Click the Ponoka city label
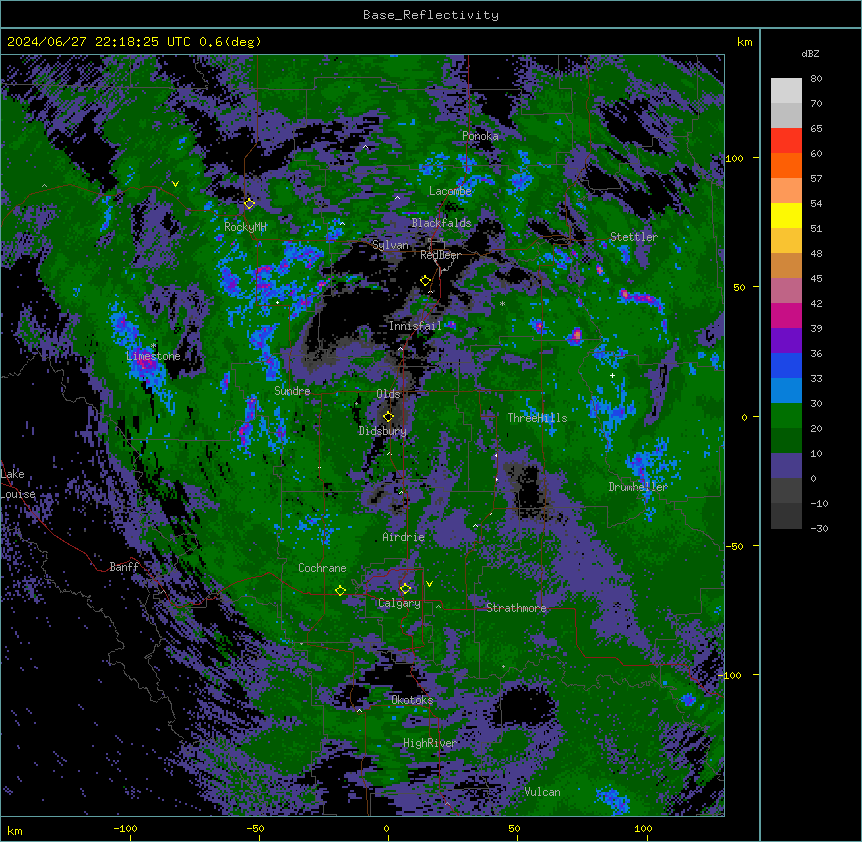The image size is (862, 842). pos(480,136)
